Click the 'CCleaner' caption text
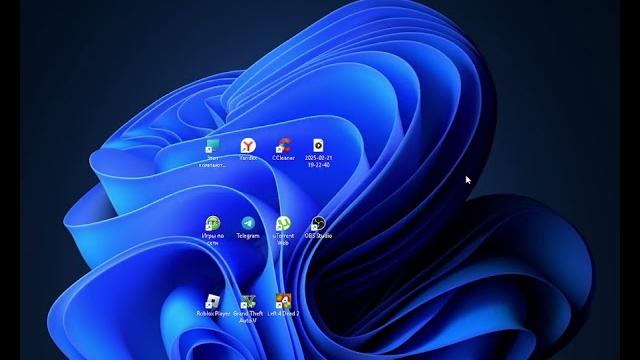640x360 pixels. pos(283,158)
